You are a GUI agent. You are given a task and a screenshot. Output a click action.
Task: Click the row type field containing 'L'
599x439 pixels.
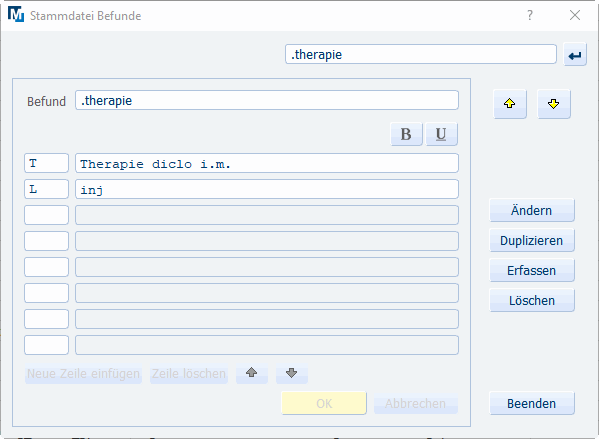pos(46,189)
